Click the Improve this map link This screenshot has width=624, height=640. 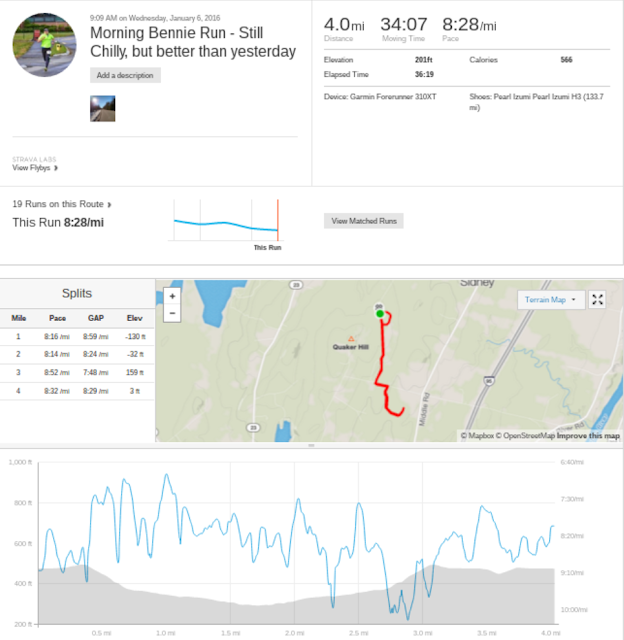click(588, 436)
